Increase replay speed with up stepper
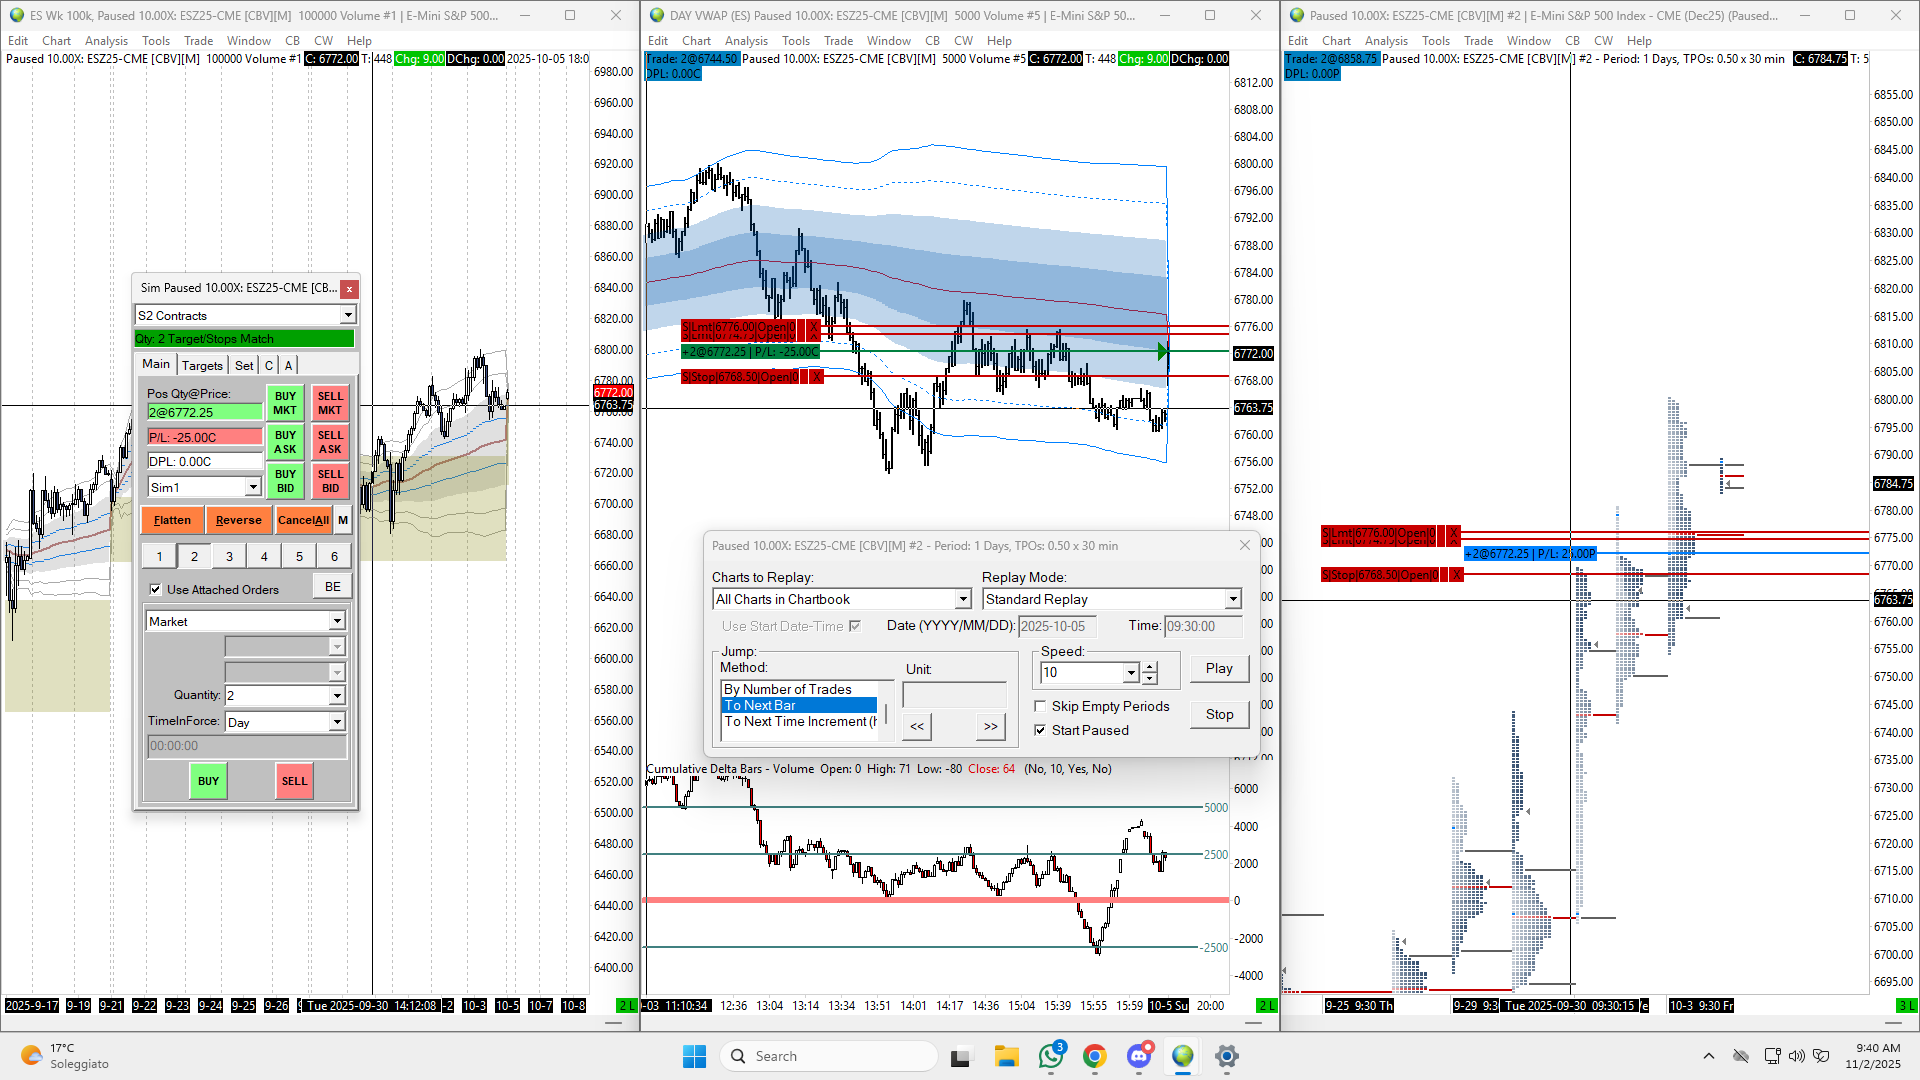The width and height of the screenshot is (1920, 1080). click(1150, 667)
